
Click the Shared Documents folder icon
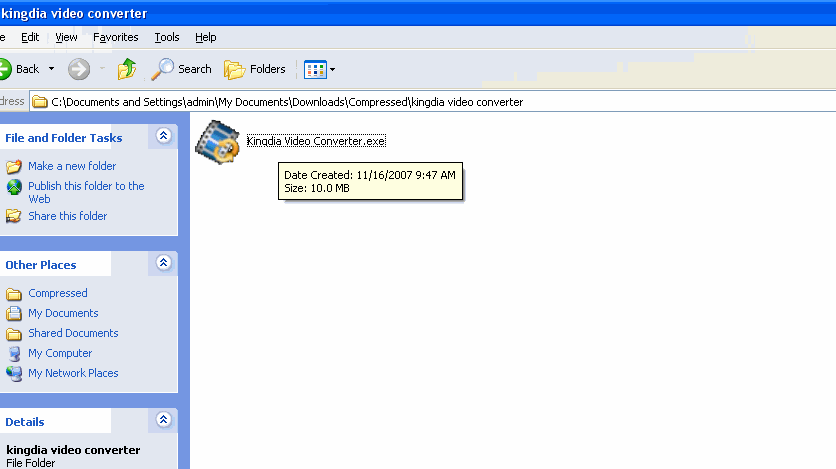point(14,334)
